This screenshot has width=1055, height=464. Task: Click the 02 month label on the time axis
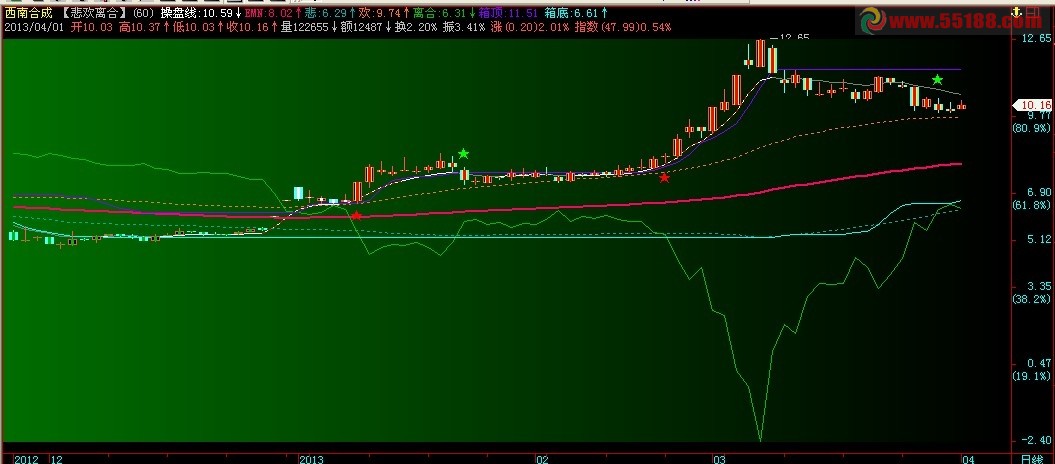tap(542, 459)
